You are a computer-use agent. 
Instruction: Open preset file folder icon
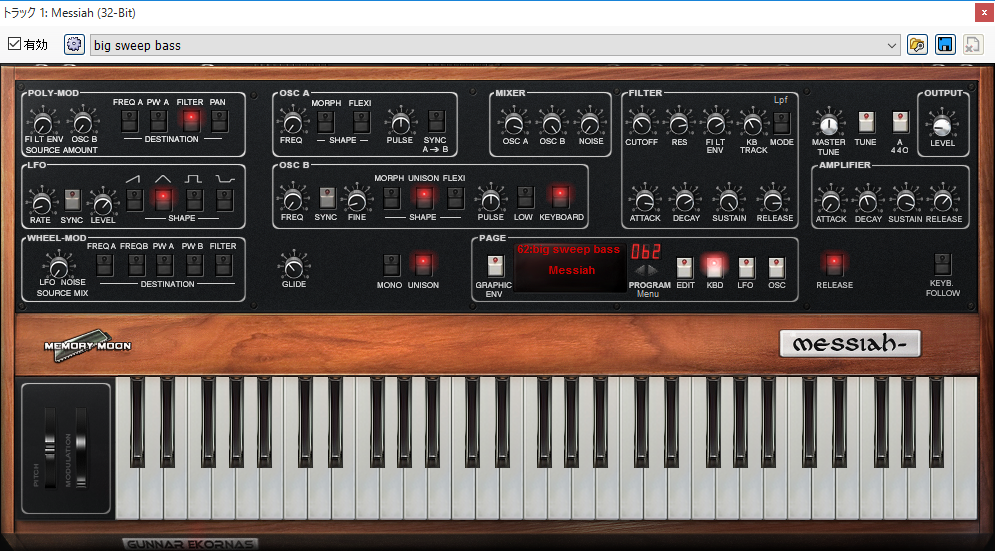pyautogui.click(x=917, y=44)
